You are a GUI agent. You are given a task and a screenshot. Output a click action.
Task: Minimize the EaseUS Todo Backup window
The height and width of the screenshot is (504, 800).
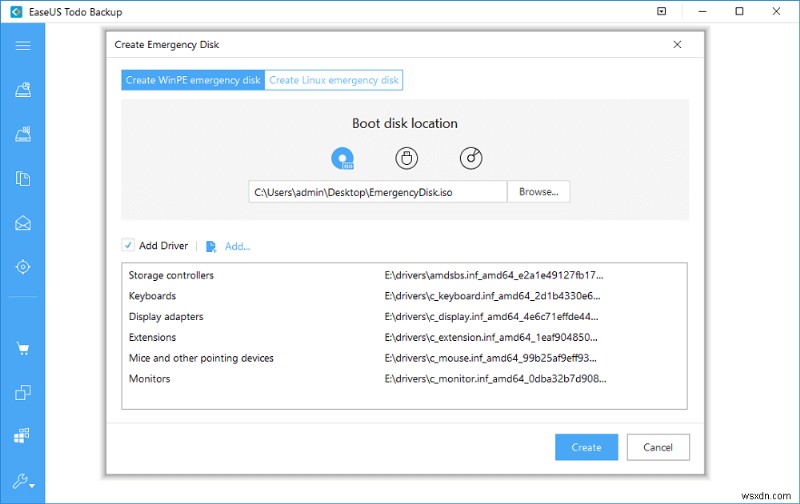pyautogui.click(x=703, y=11)
